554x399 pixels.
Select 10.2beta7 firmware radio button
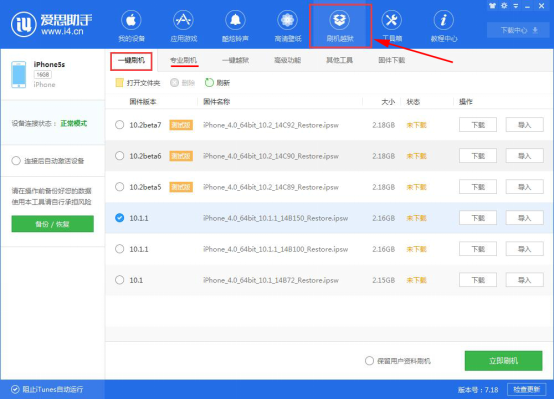pos(119,125)
